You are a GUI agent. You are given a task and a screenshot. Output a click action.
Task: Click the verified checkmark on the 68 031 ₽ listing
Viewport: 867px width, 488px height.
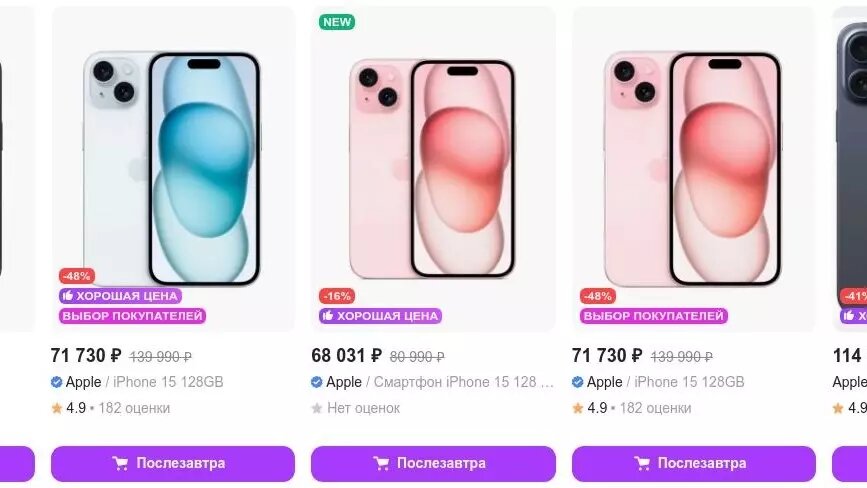pos(317,382)
